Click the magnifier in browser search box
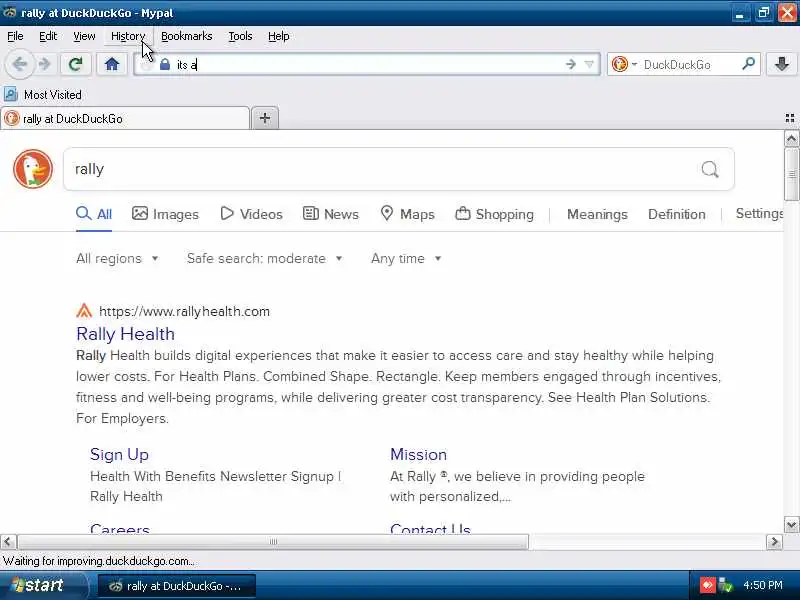Image resolution: width=800 pixels, height=600 pixels. pos(748,64)
